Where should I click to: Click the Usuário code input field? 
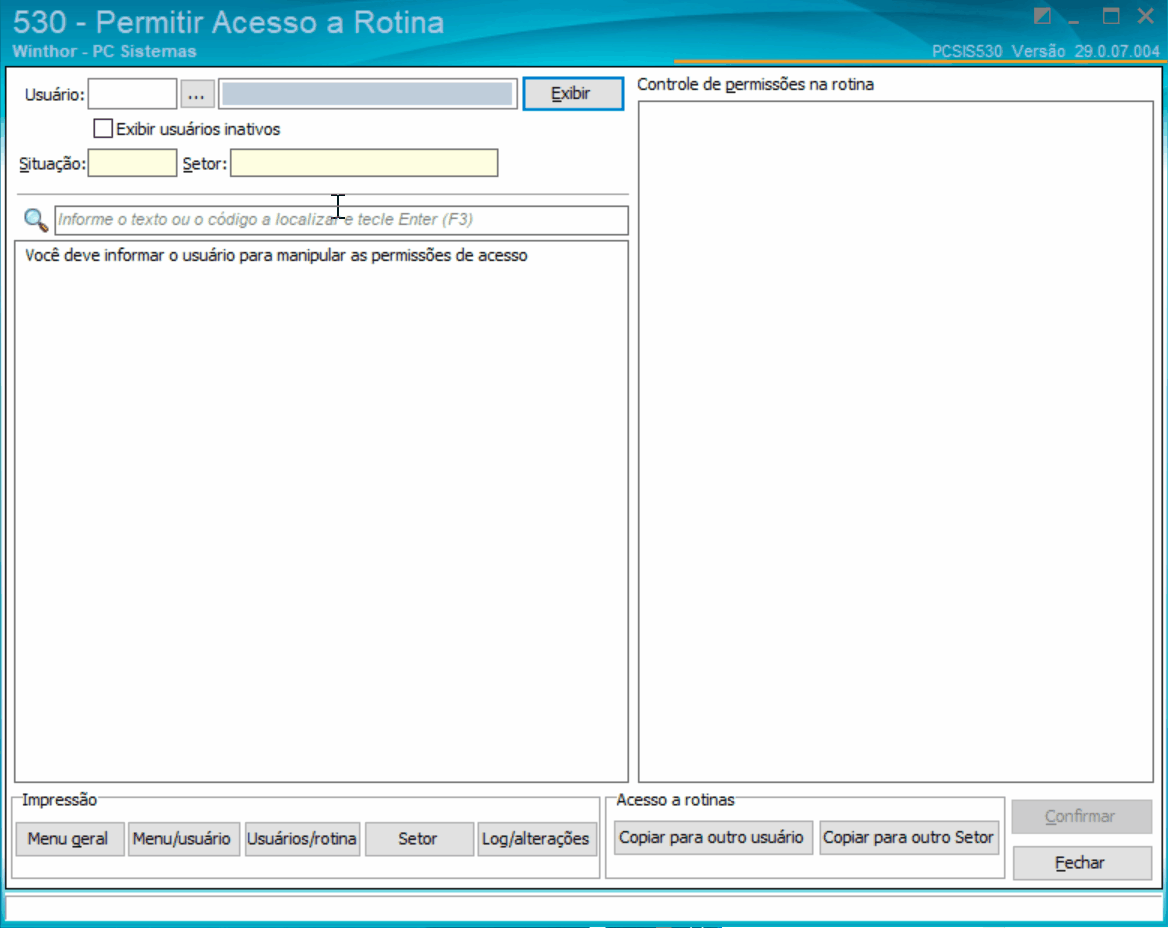pos(133,95)
